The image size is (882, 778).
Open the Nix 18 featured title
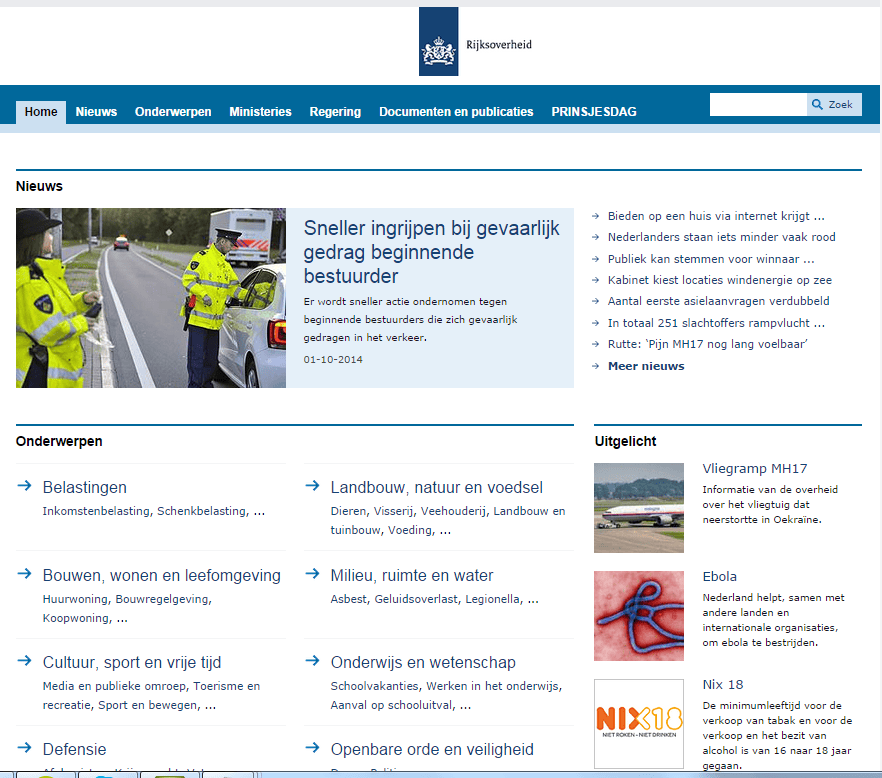pos(723,685)
